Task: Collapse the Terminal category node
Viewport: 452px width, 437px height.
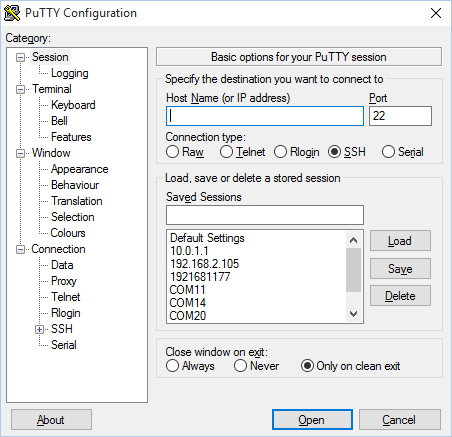Action: (x=20, y=89)
